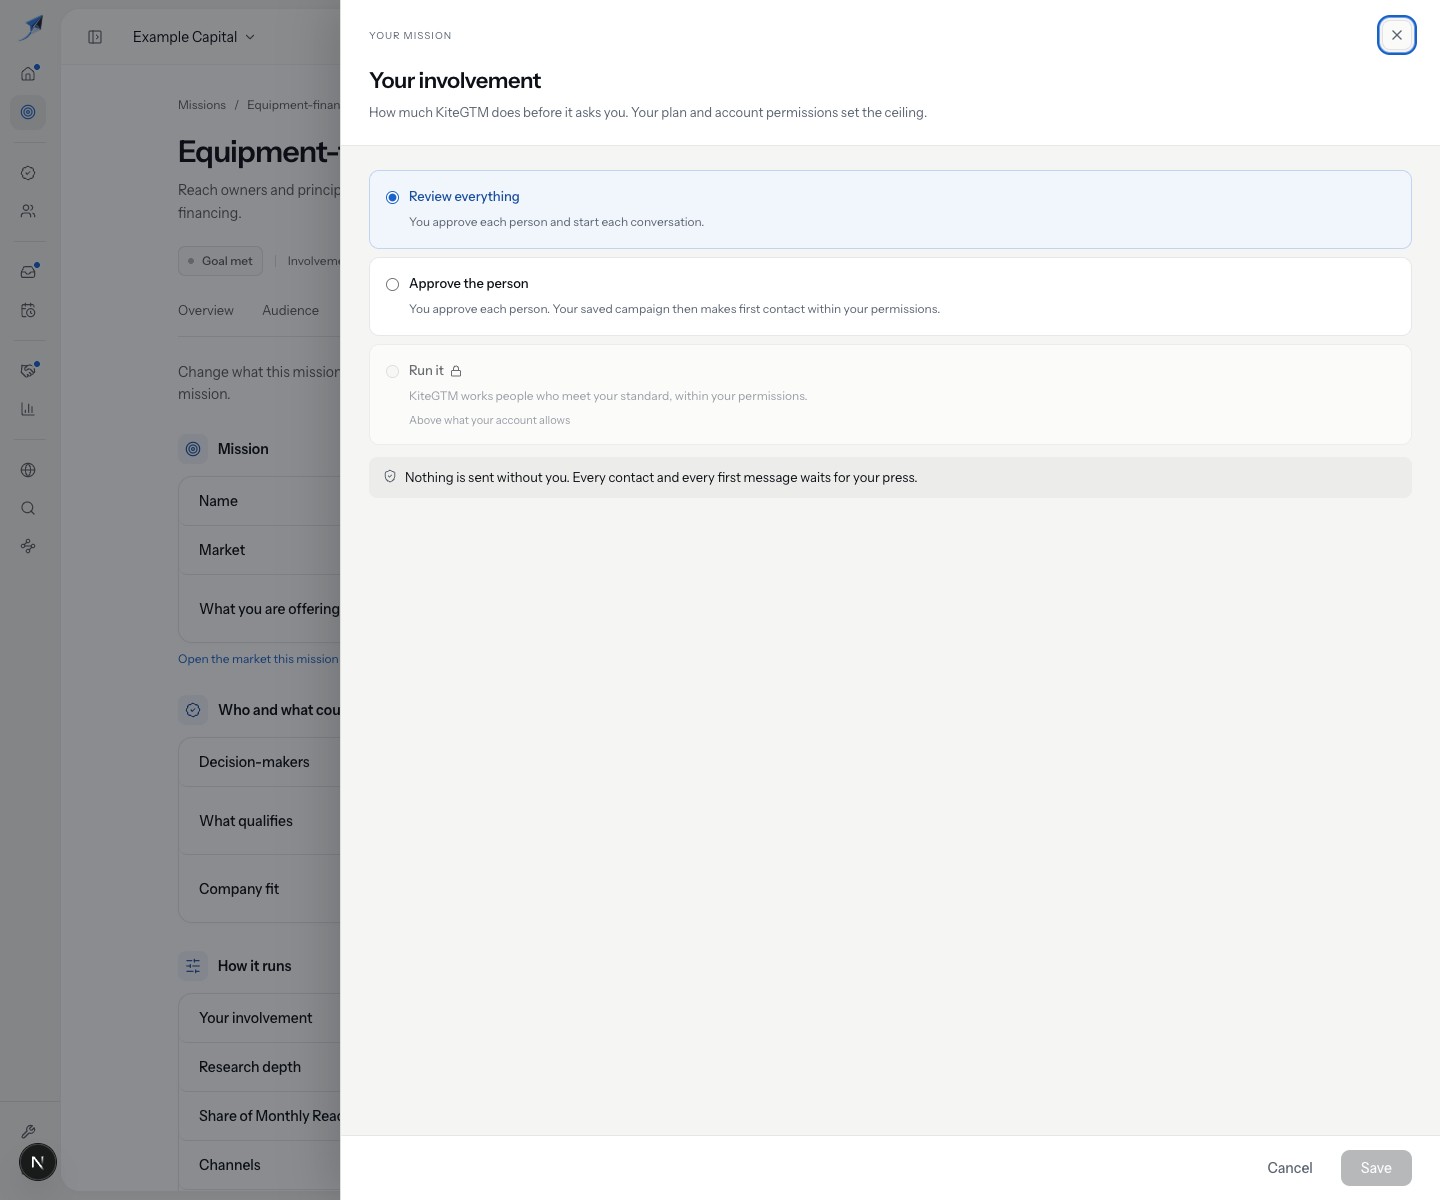Close the Your involvement panel

click(1397, 35)
